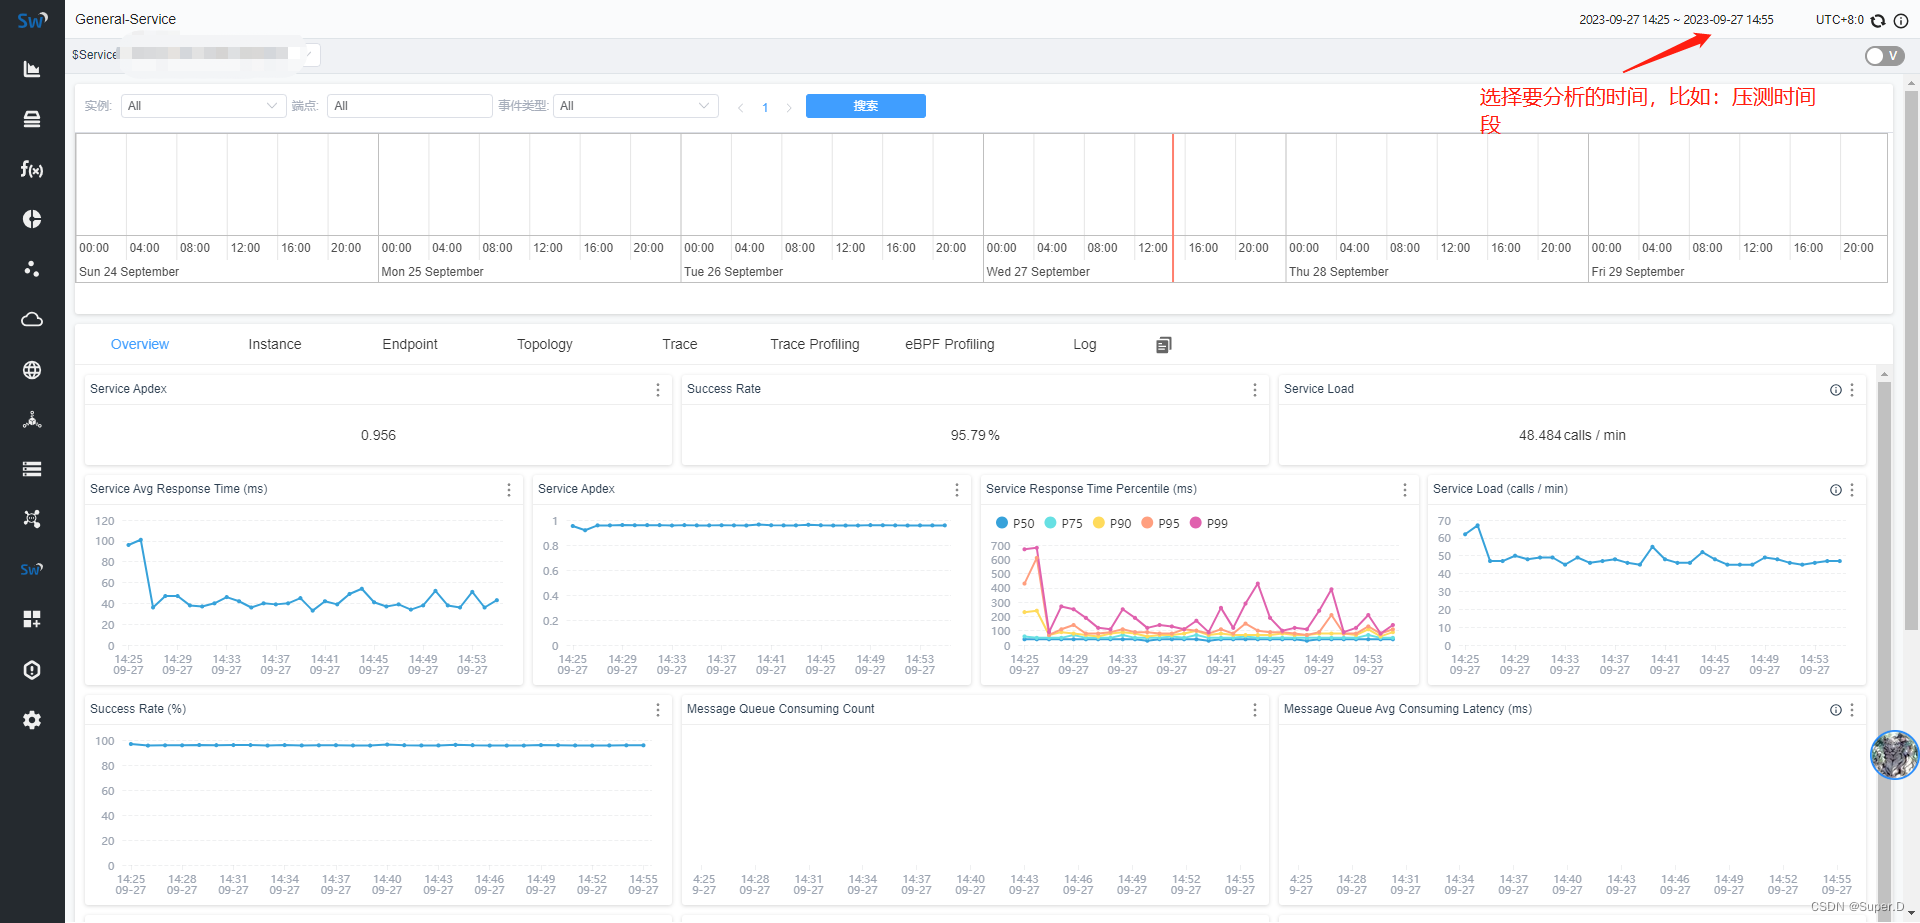Image resolution: width=1920 pixels, height=923 pixels.
Task: Toggle the V view mode switch
Action: tap(1884, 56)
